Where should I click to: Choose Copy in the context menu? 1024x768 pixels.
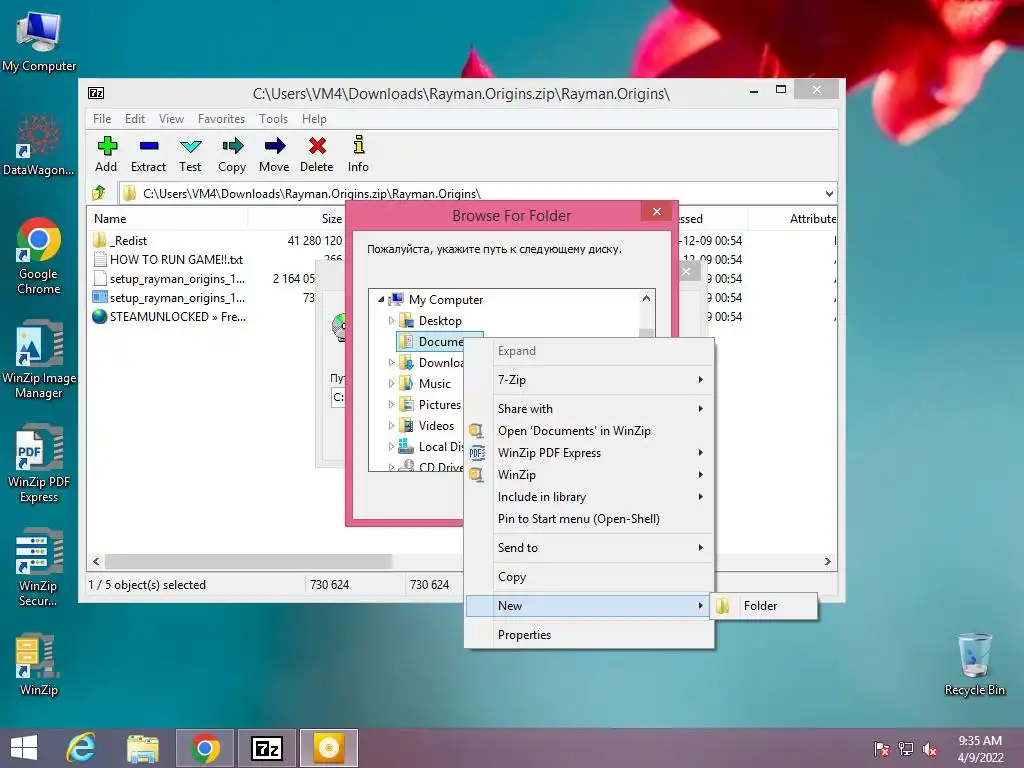tap(590, 577)
